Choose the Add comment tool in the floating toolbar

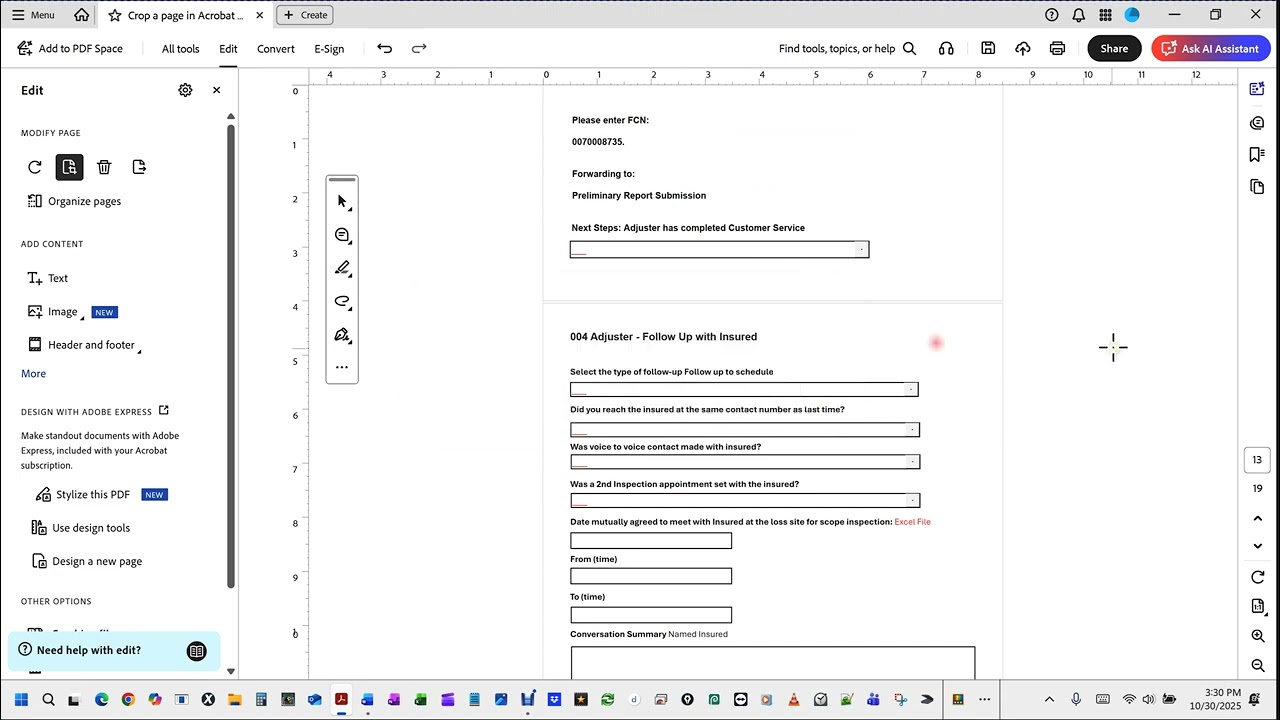click(342, 235)
